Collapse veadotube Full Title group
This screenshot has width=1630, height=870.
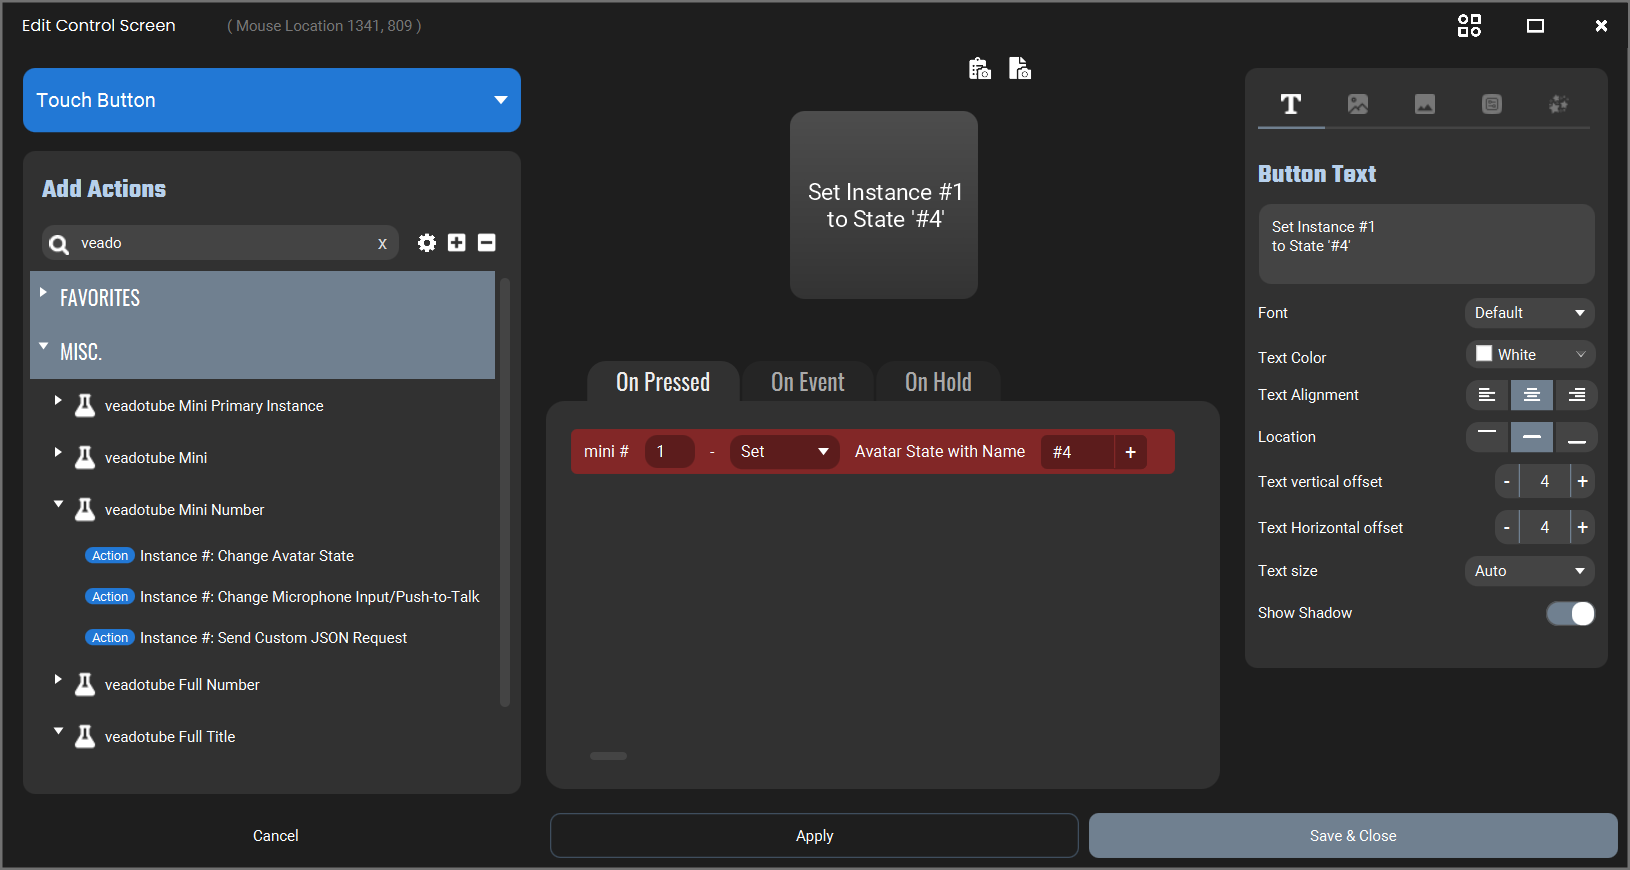pyautogui.click(x=58, y=731)
